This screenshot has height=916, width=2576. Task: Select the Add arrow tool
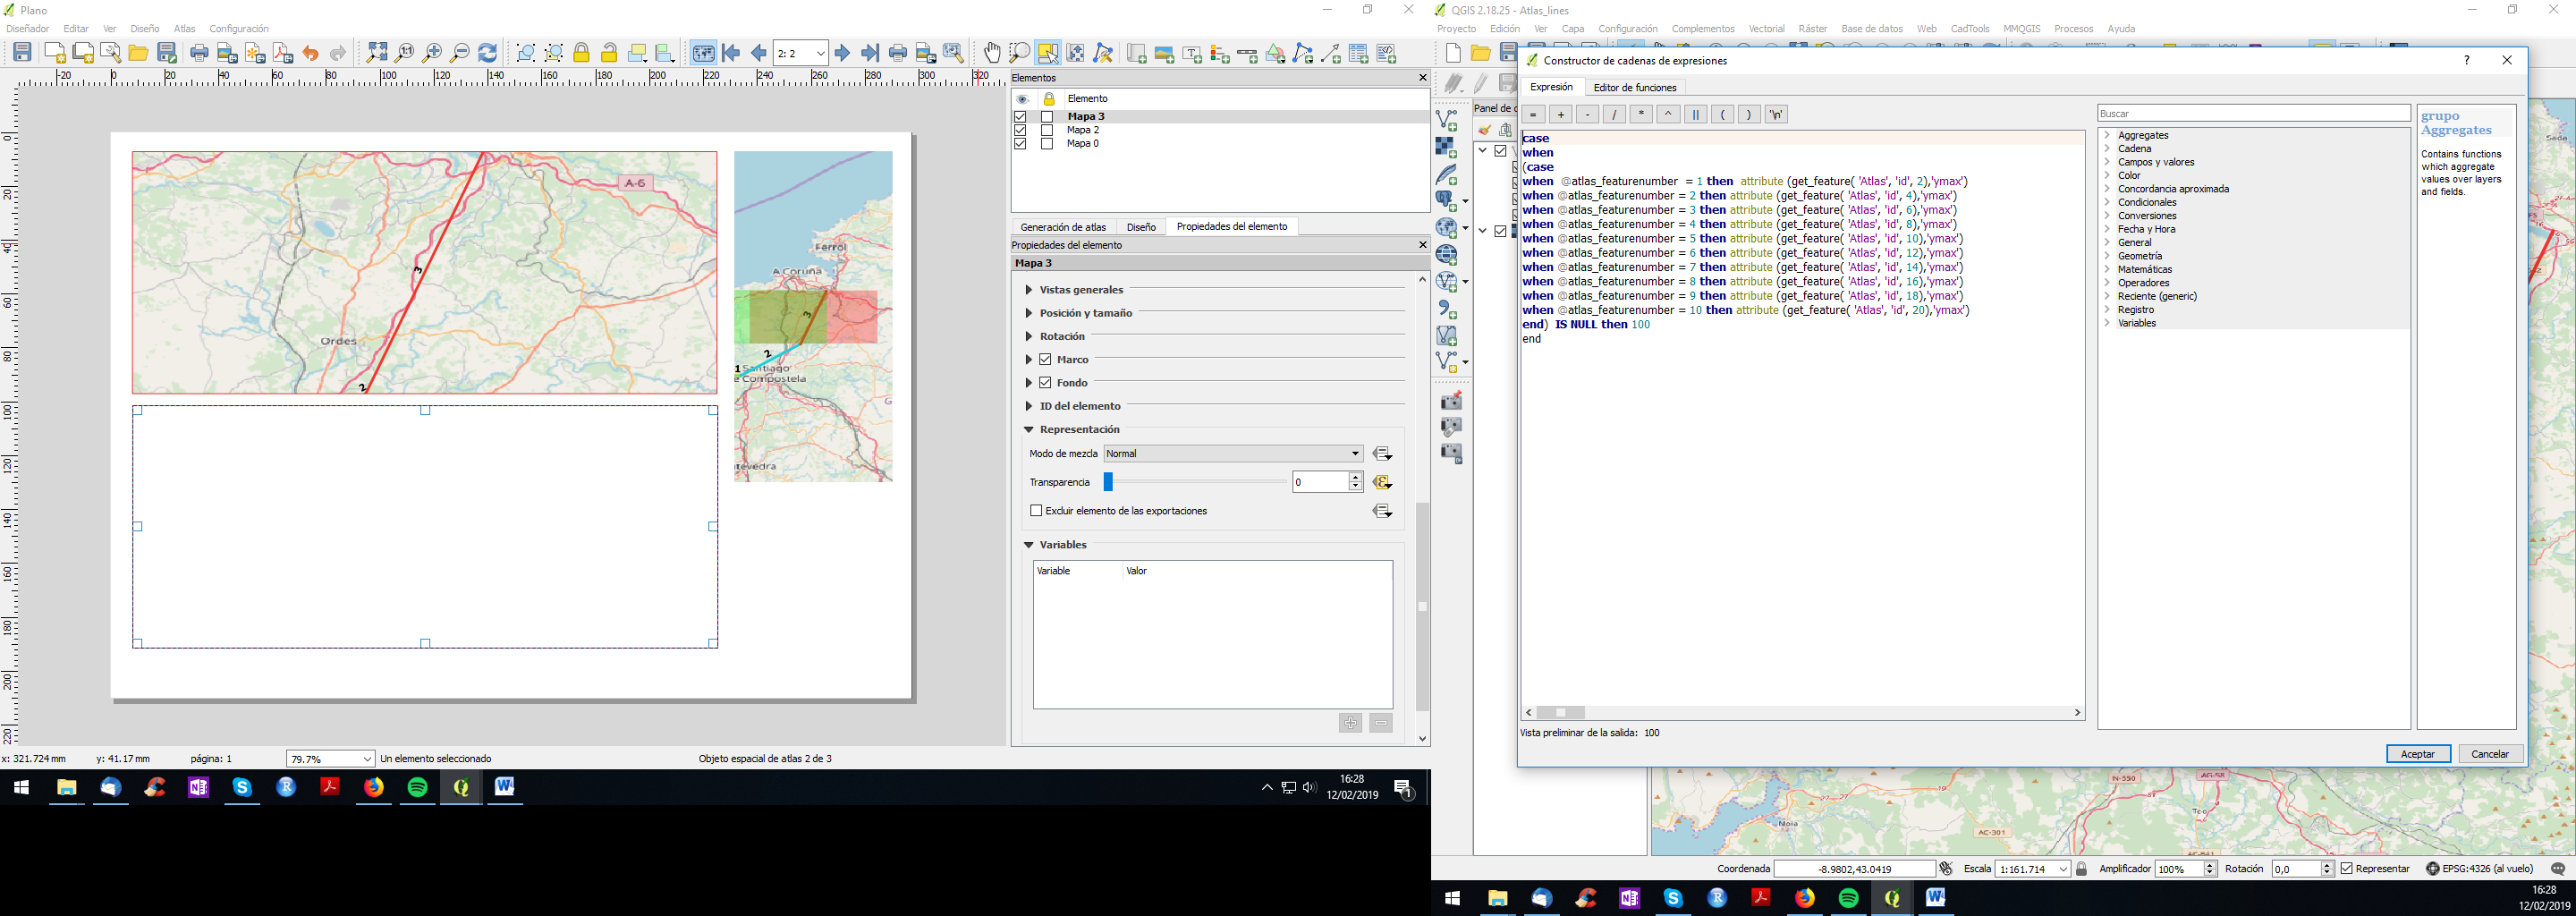(x=1331, y=54)
